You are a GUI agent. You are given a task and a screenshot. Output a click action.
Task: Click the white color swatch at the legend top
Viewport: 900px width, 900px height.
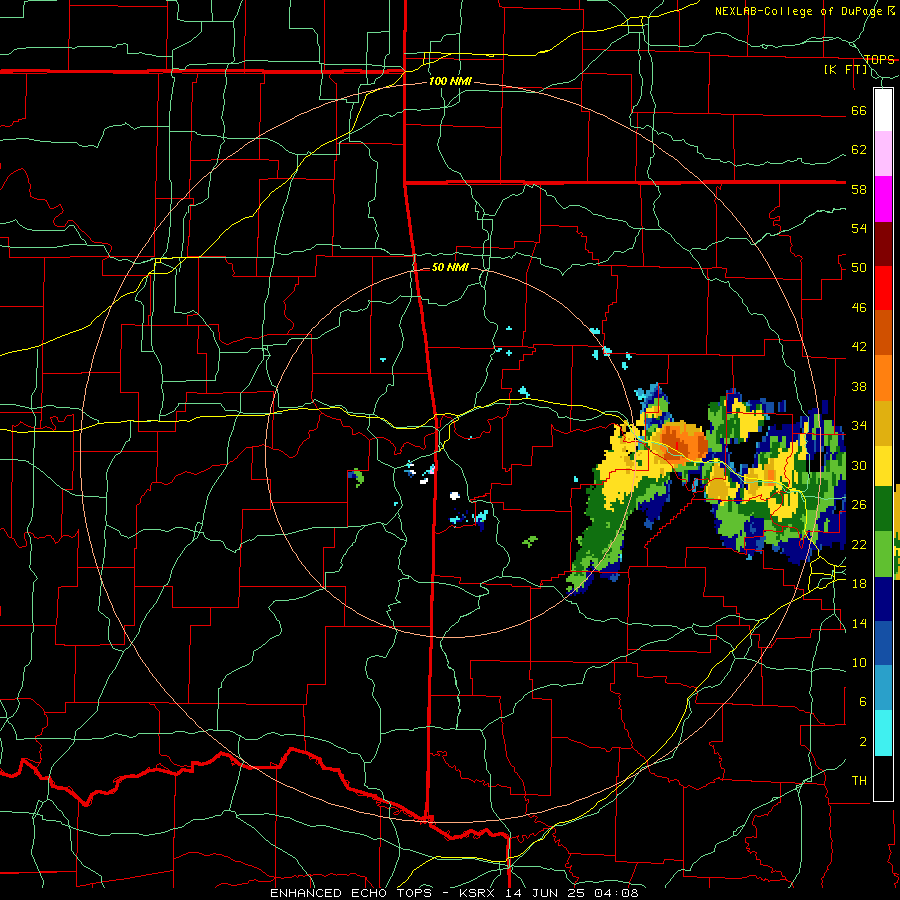point(883,110)
